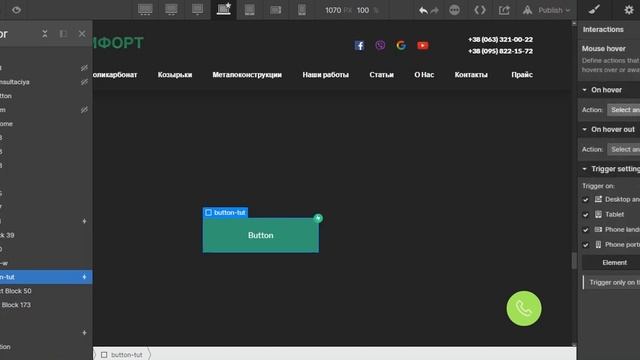Toggle the Phone portrait trigger checkbox

point(586,245)
